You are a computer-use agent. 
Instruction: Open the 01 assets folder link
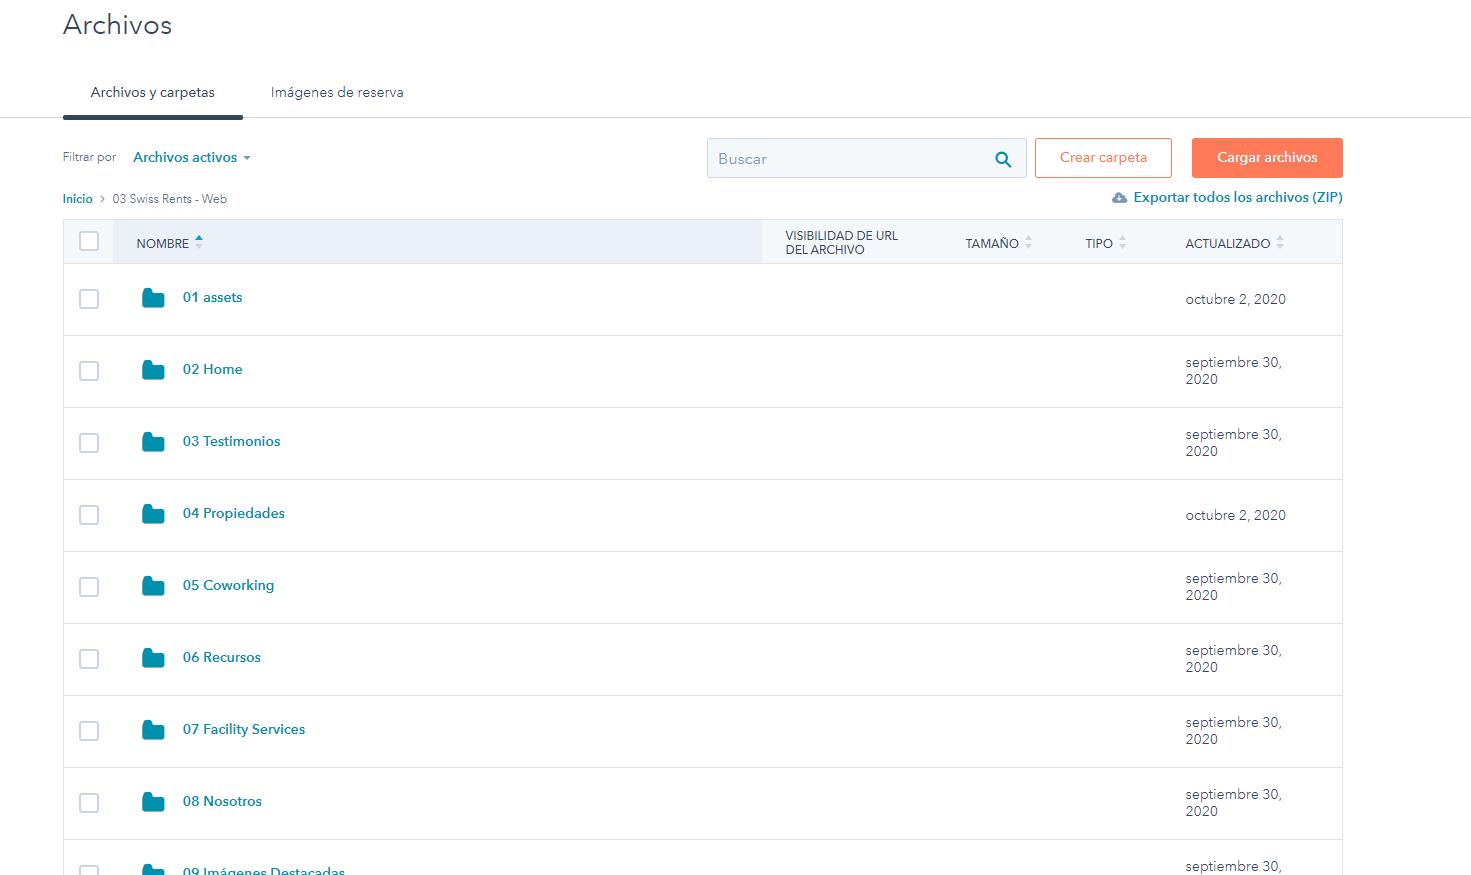pos(212,298)
